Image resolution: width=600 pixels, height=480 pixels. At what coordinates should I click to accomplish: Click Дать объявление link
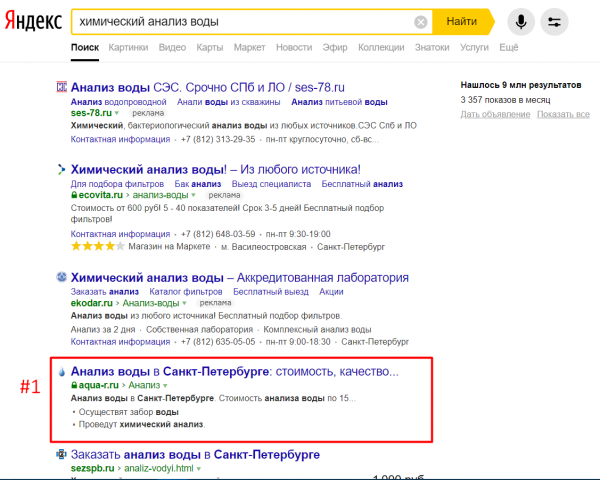[x=495, y=114]
